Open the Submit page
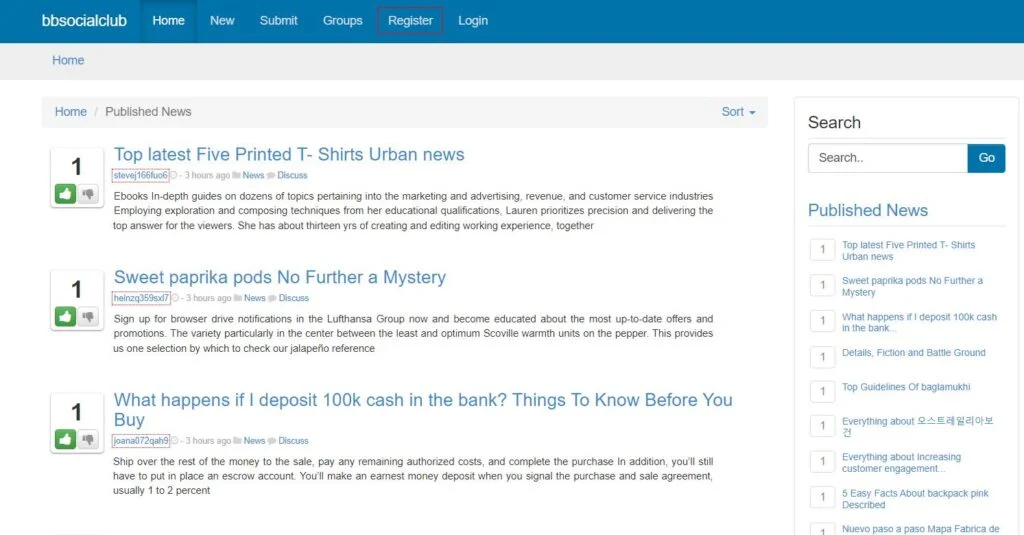The image size is (1024, 535). 278,21
